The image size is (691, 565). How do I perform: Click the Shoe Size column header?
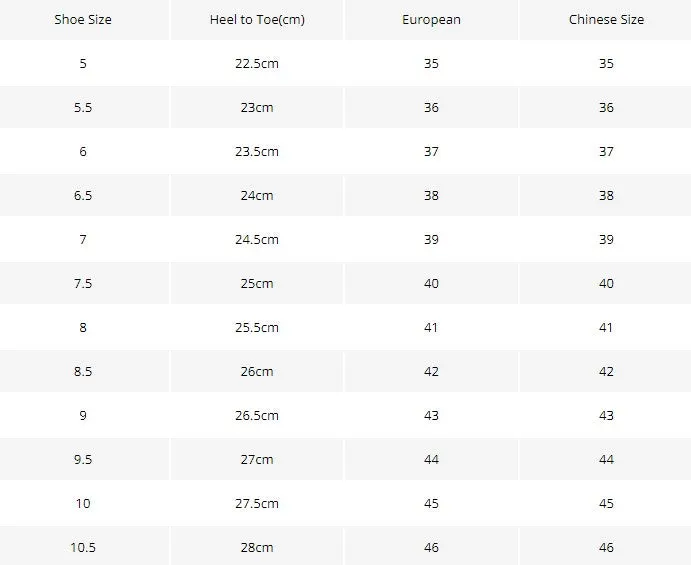click(x=83, y=20)
